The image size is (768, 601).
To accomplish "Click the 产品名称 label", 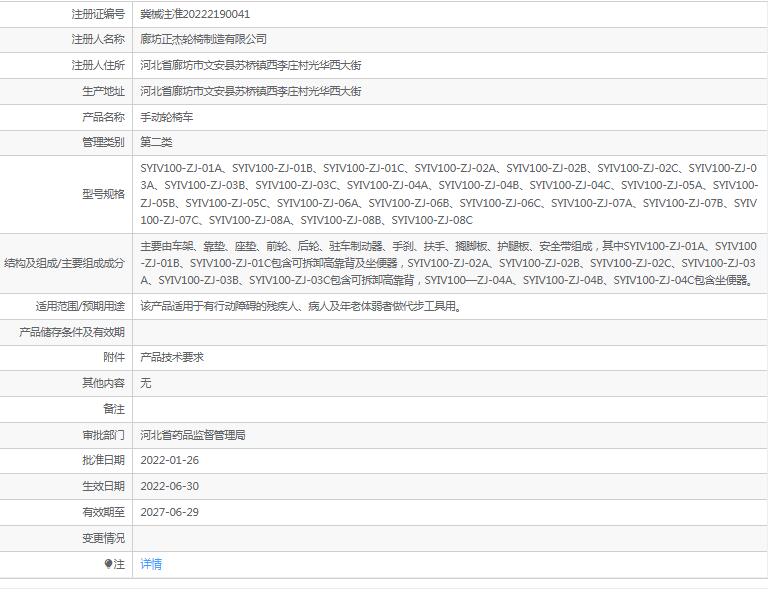I will click(x=103, y=117).
